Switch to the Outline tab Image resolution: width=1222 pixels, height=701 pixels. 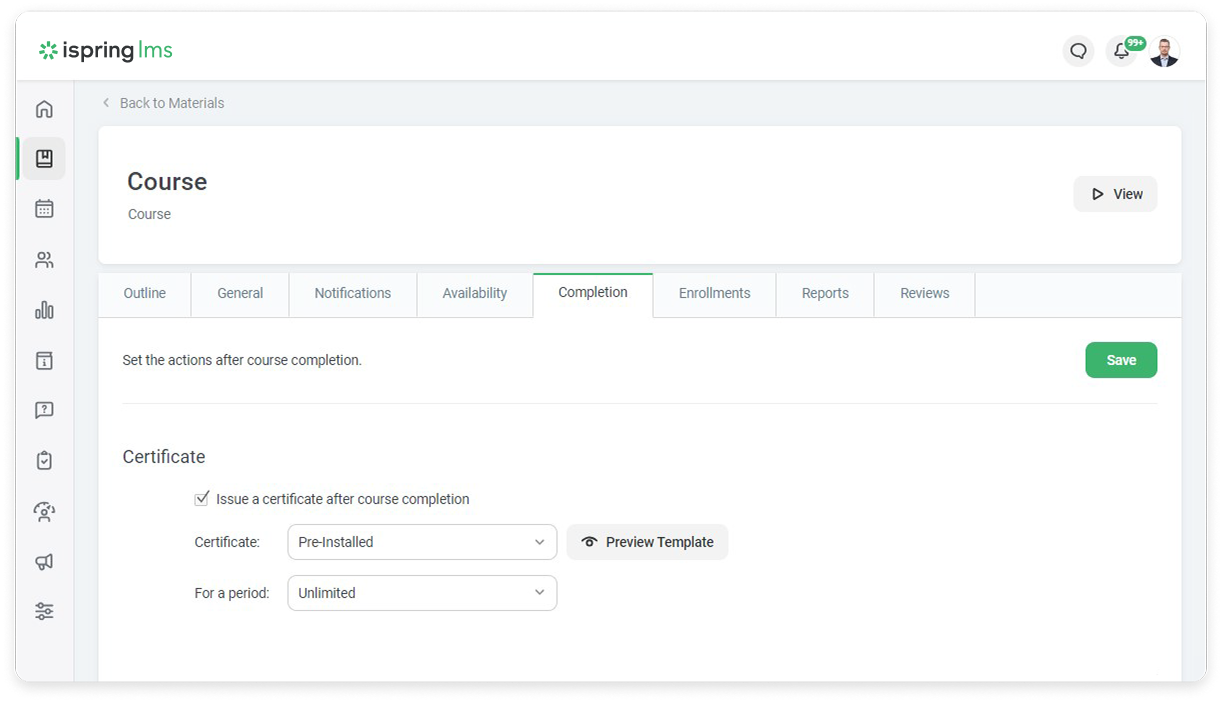coord(144,293)
